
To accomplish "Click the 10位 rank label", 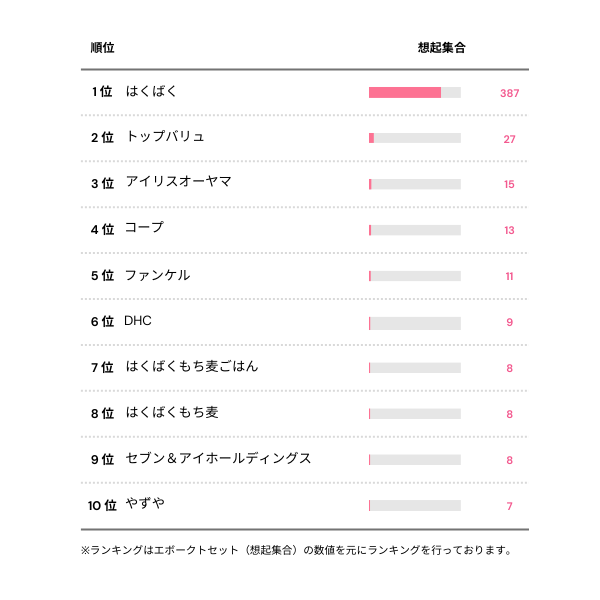I will tap(102, 505).
